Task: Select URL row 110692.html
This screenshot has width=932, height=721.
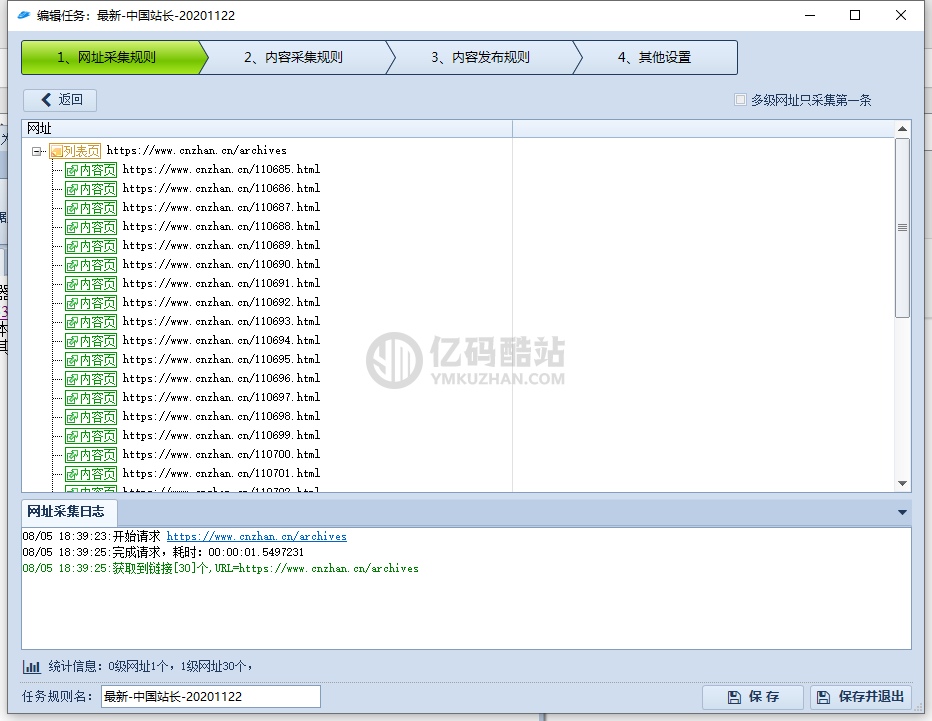Action: coord(222,303)
